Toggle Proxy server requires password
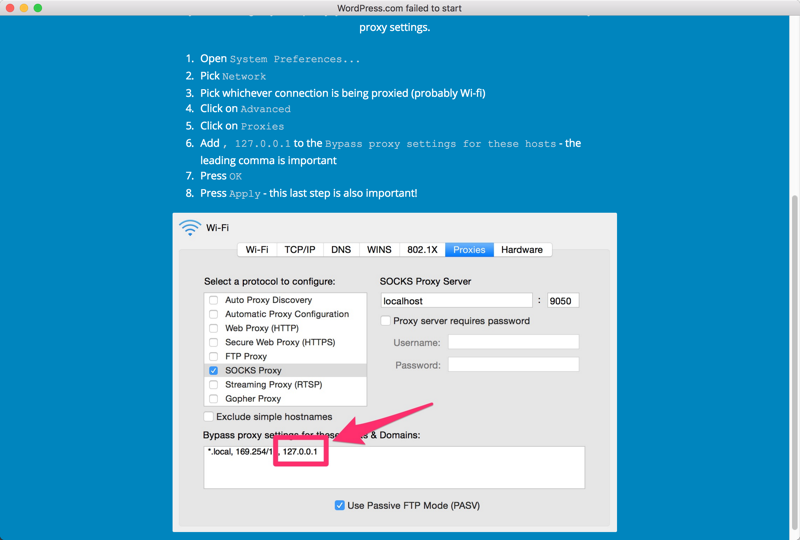Viewport: 800px width, 540px height. tap(386, 321)
